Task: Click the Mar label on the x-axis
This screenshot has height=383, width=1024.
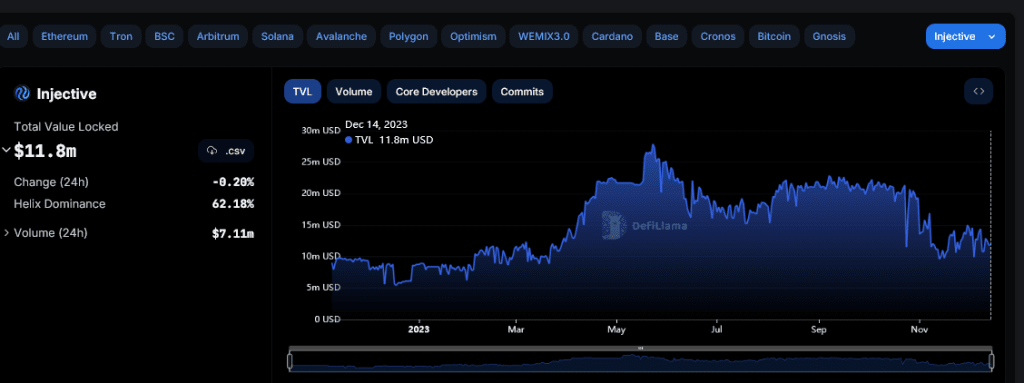Action: tap(515, 330)
